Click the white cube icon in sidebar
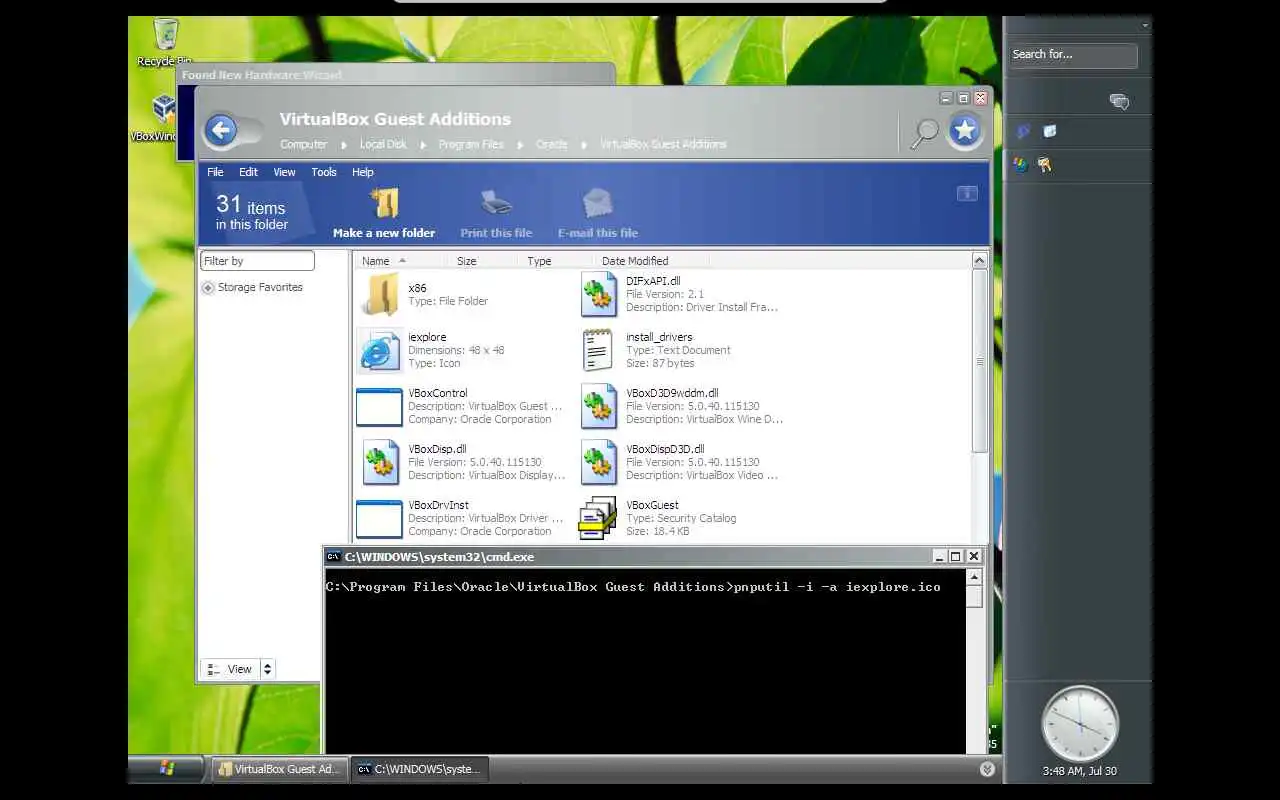Screen dimensions: 1280x800 1050,131
